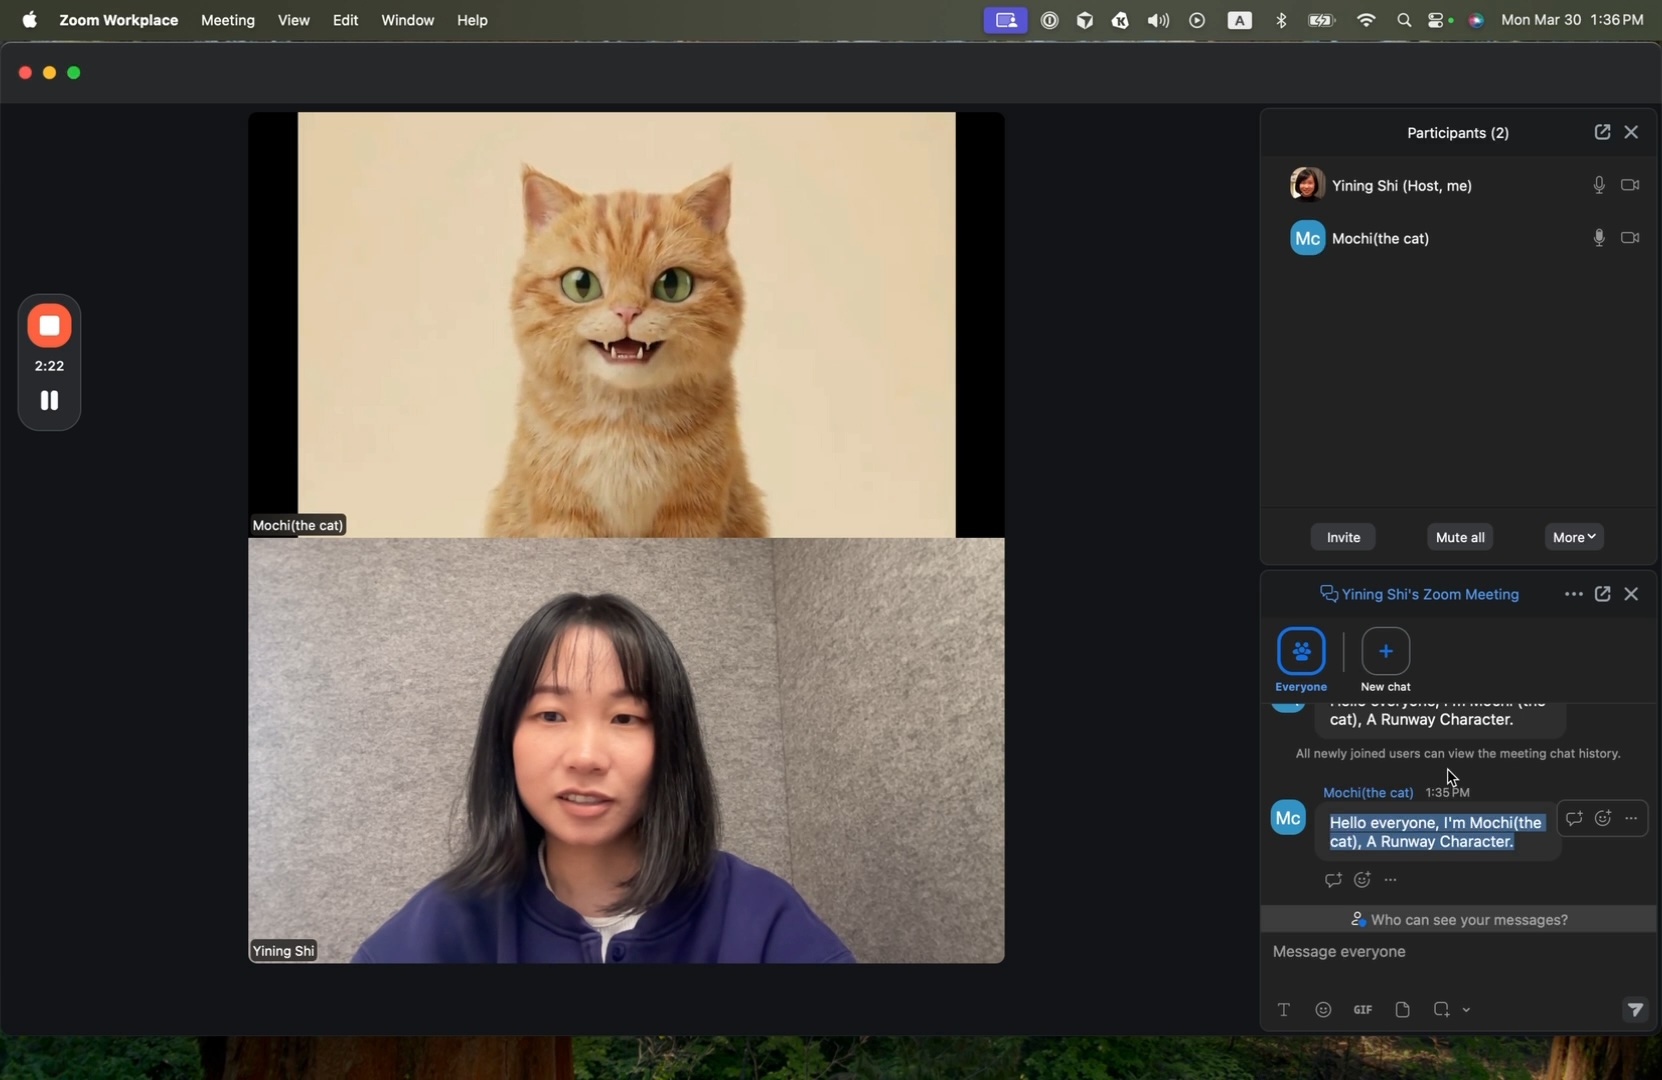Attach a file to the chat
Viewport: 1662px width, 1080px height.
click(1402, 1010)
